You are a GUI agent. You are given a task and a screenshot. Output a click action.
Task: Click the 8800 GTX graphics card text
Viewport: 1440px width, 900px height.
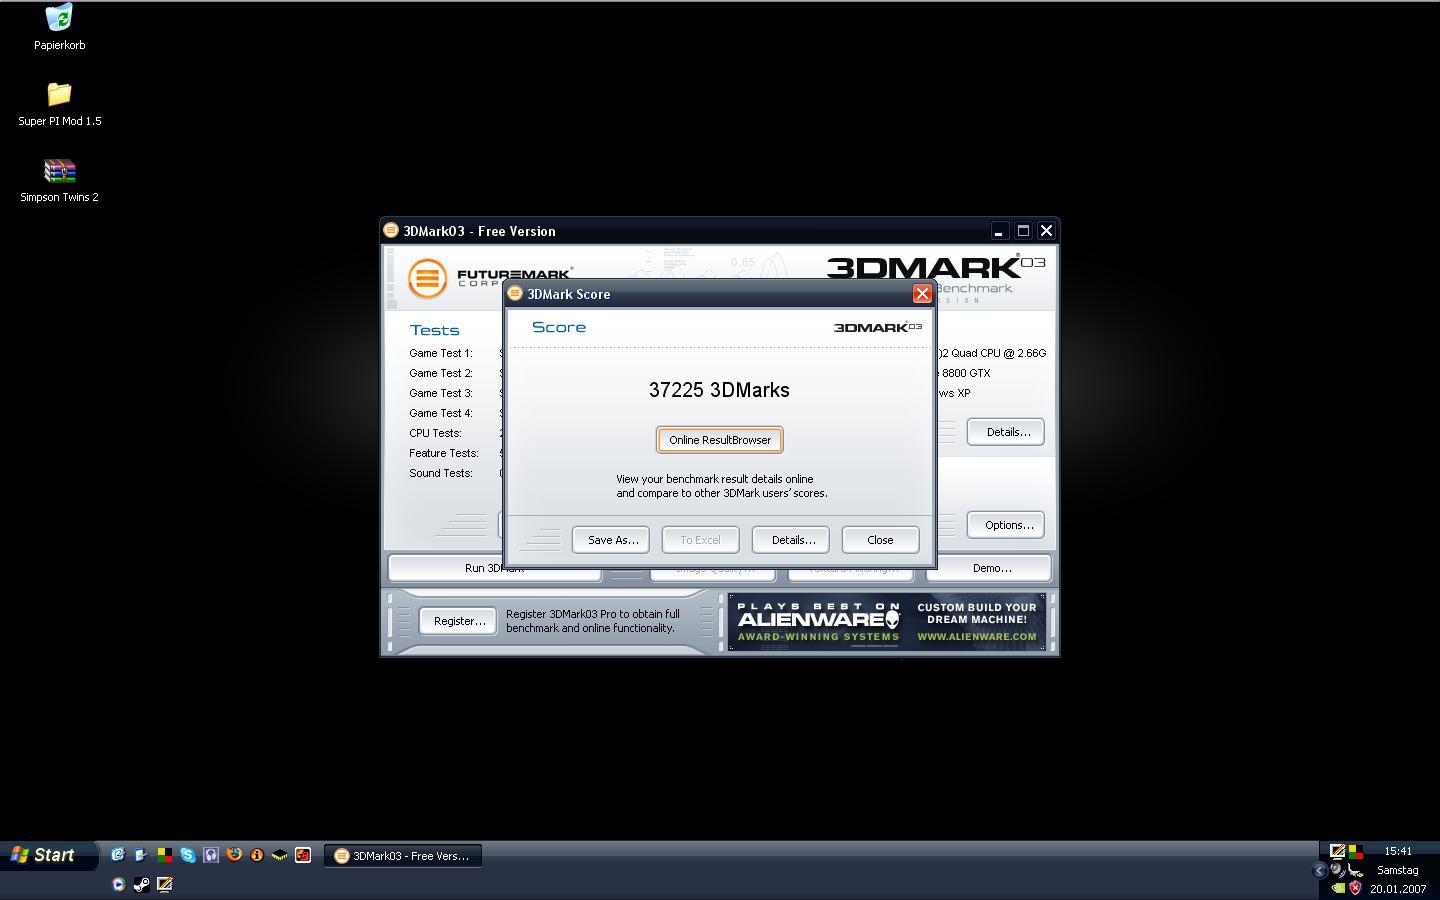(x=965, y=373)
